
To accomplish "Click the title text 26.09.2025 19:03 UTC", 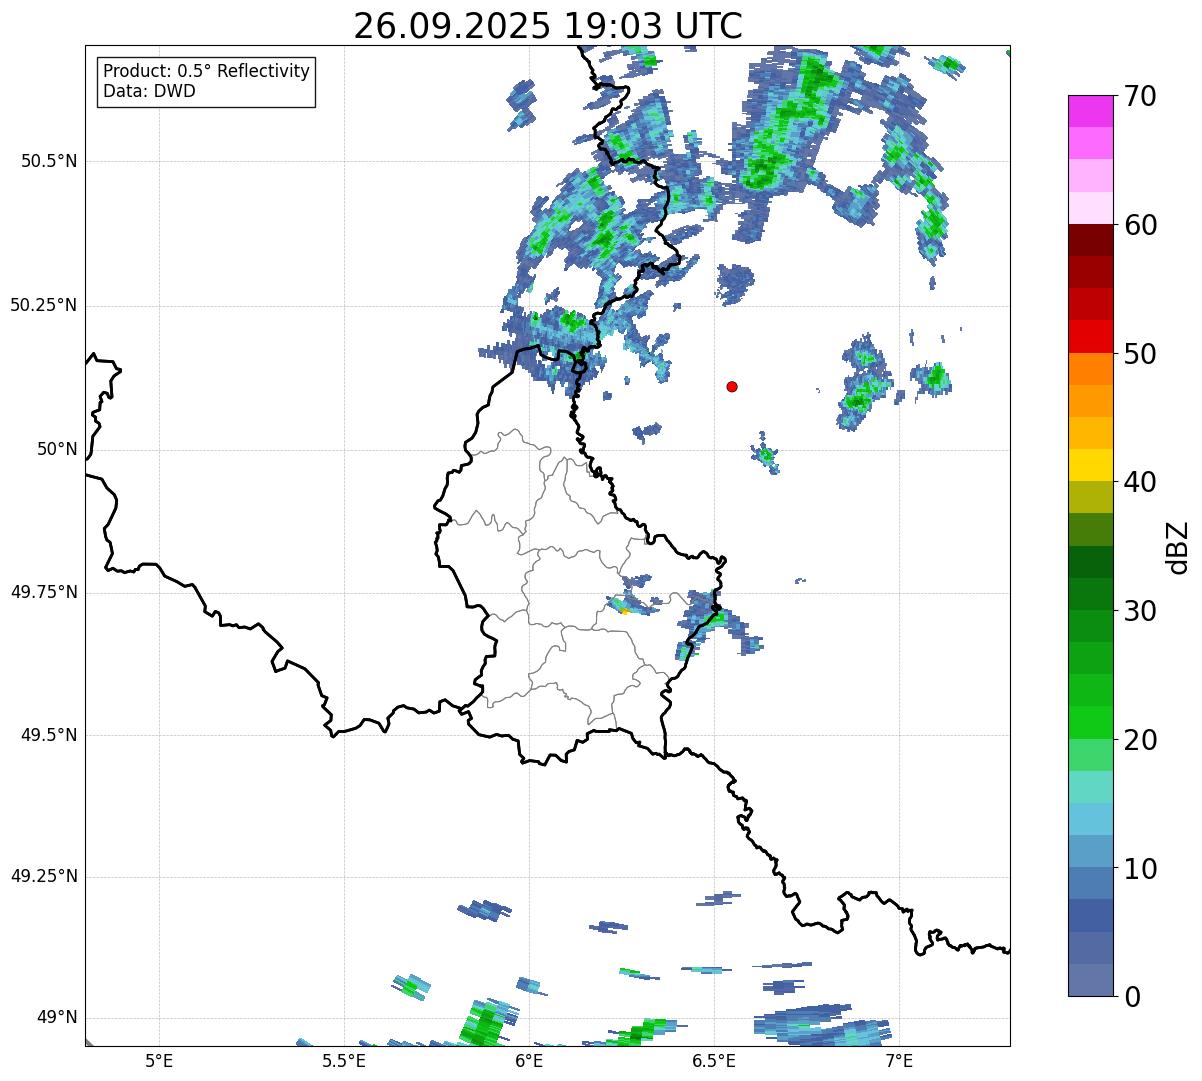I will click(548, 26).
